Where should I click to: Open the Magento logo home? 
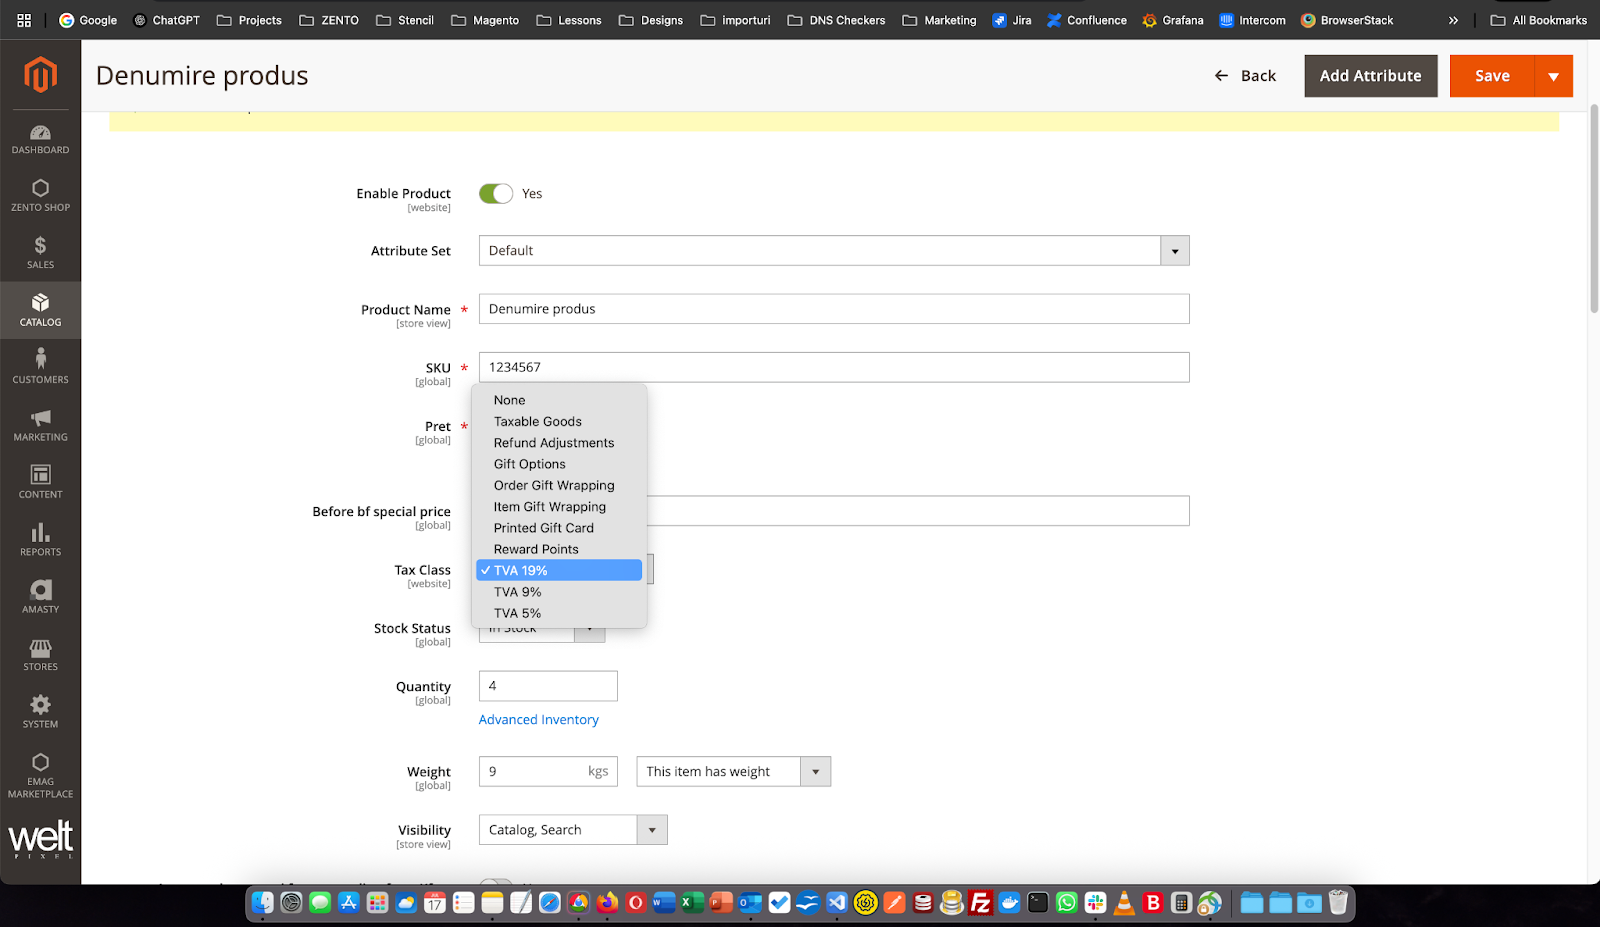click(40, 75)
